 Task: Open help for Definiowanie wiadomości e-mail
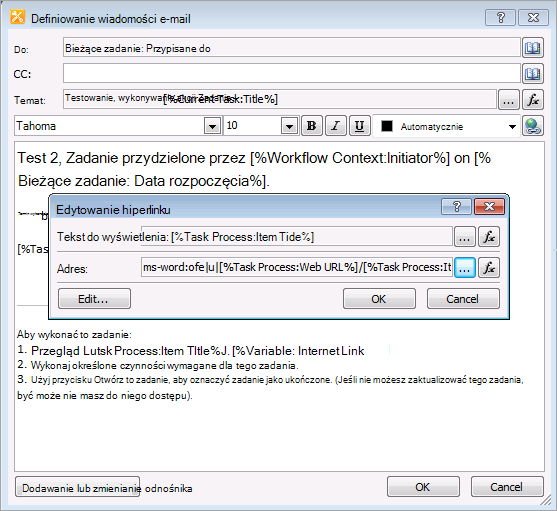[500, 17]
